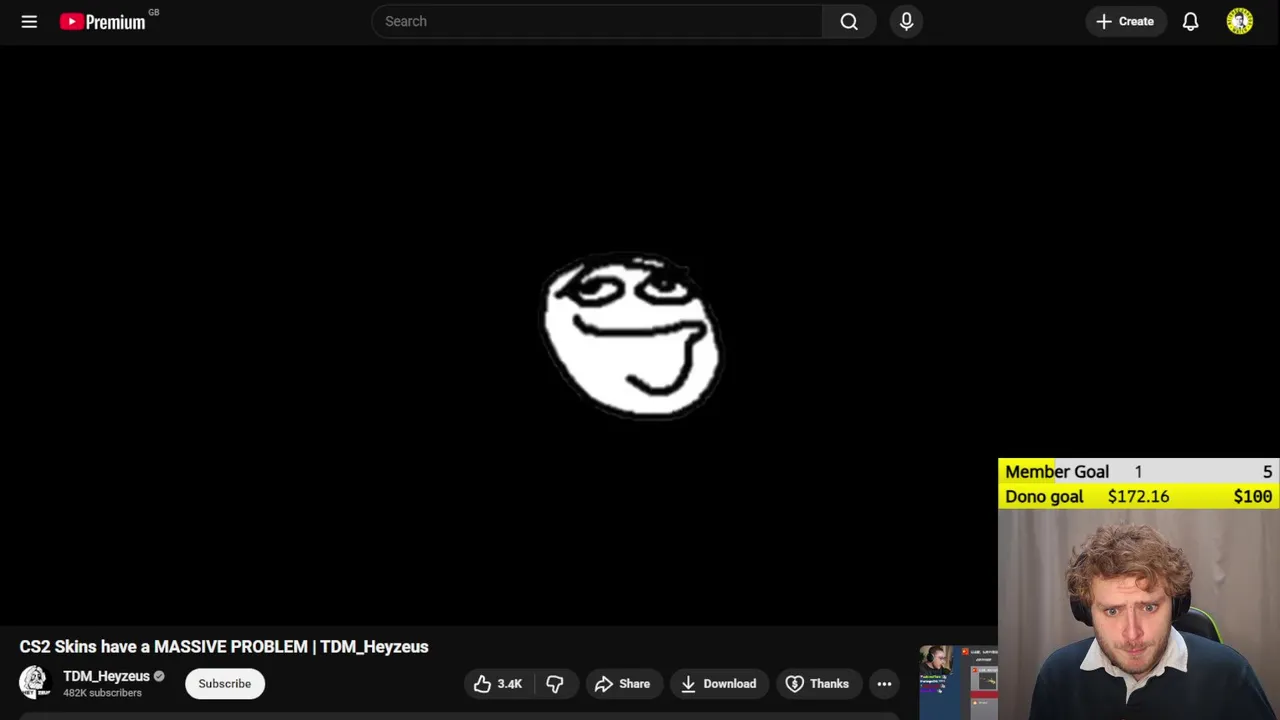The width and height of the screenshot is (1280, 720).
Task: Open the TDM_Heyzeus channel avatar
Action: 34,683
